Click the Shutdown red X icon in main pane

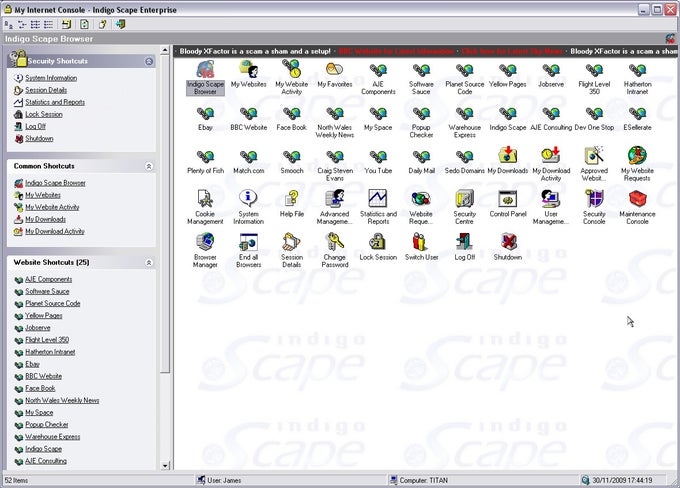click(x=507, y=242)
